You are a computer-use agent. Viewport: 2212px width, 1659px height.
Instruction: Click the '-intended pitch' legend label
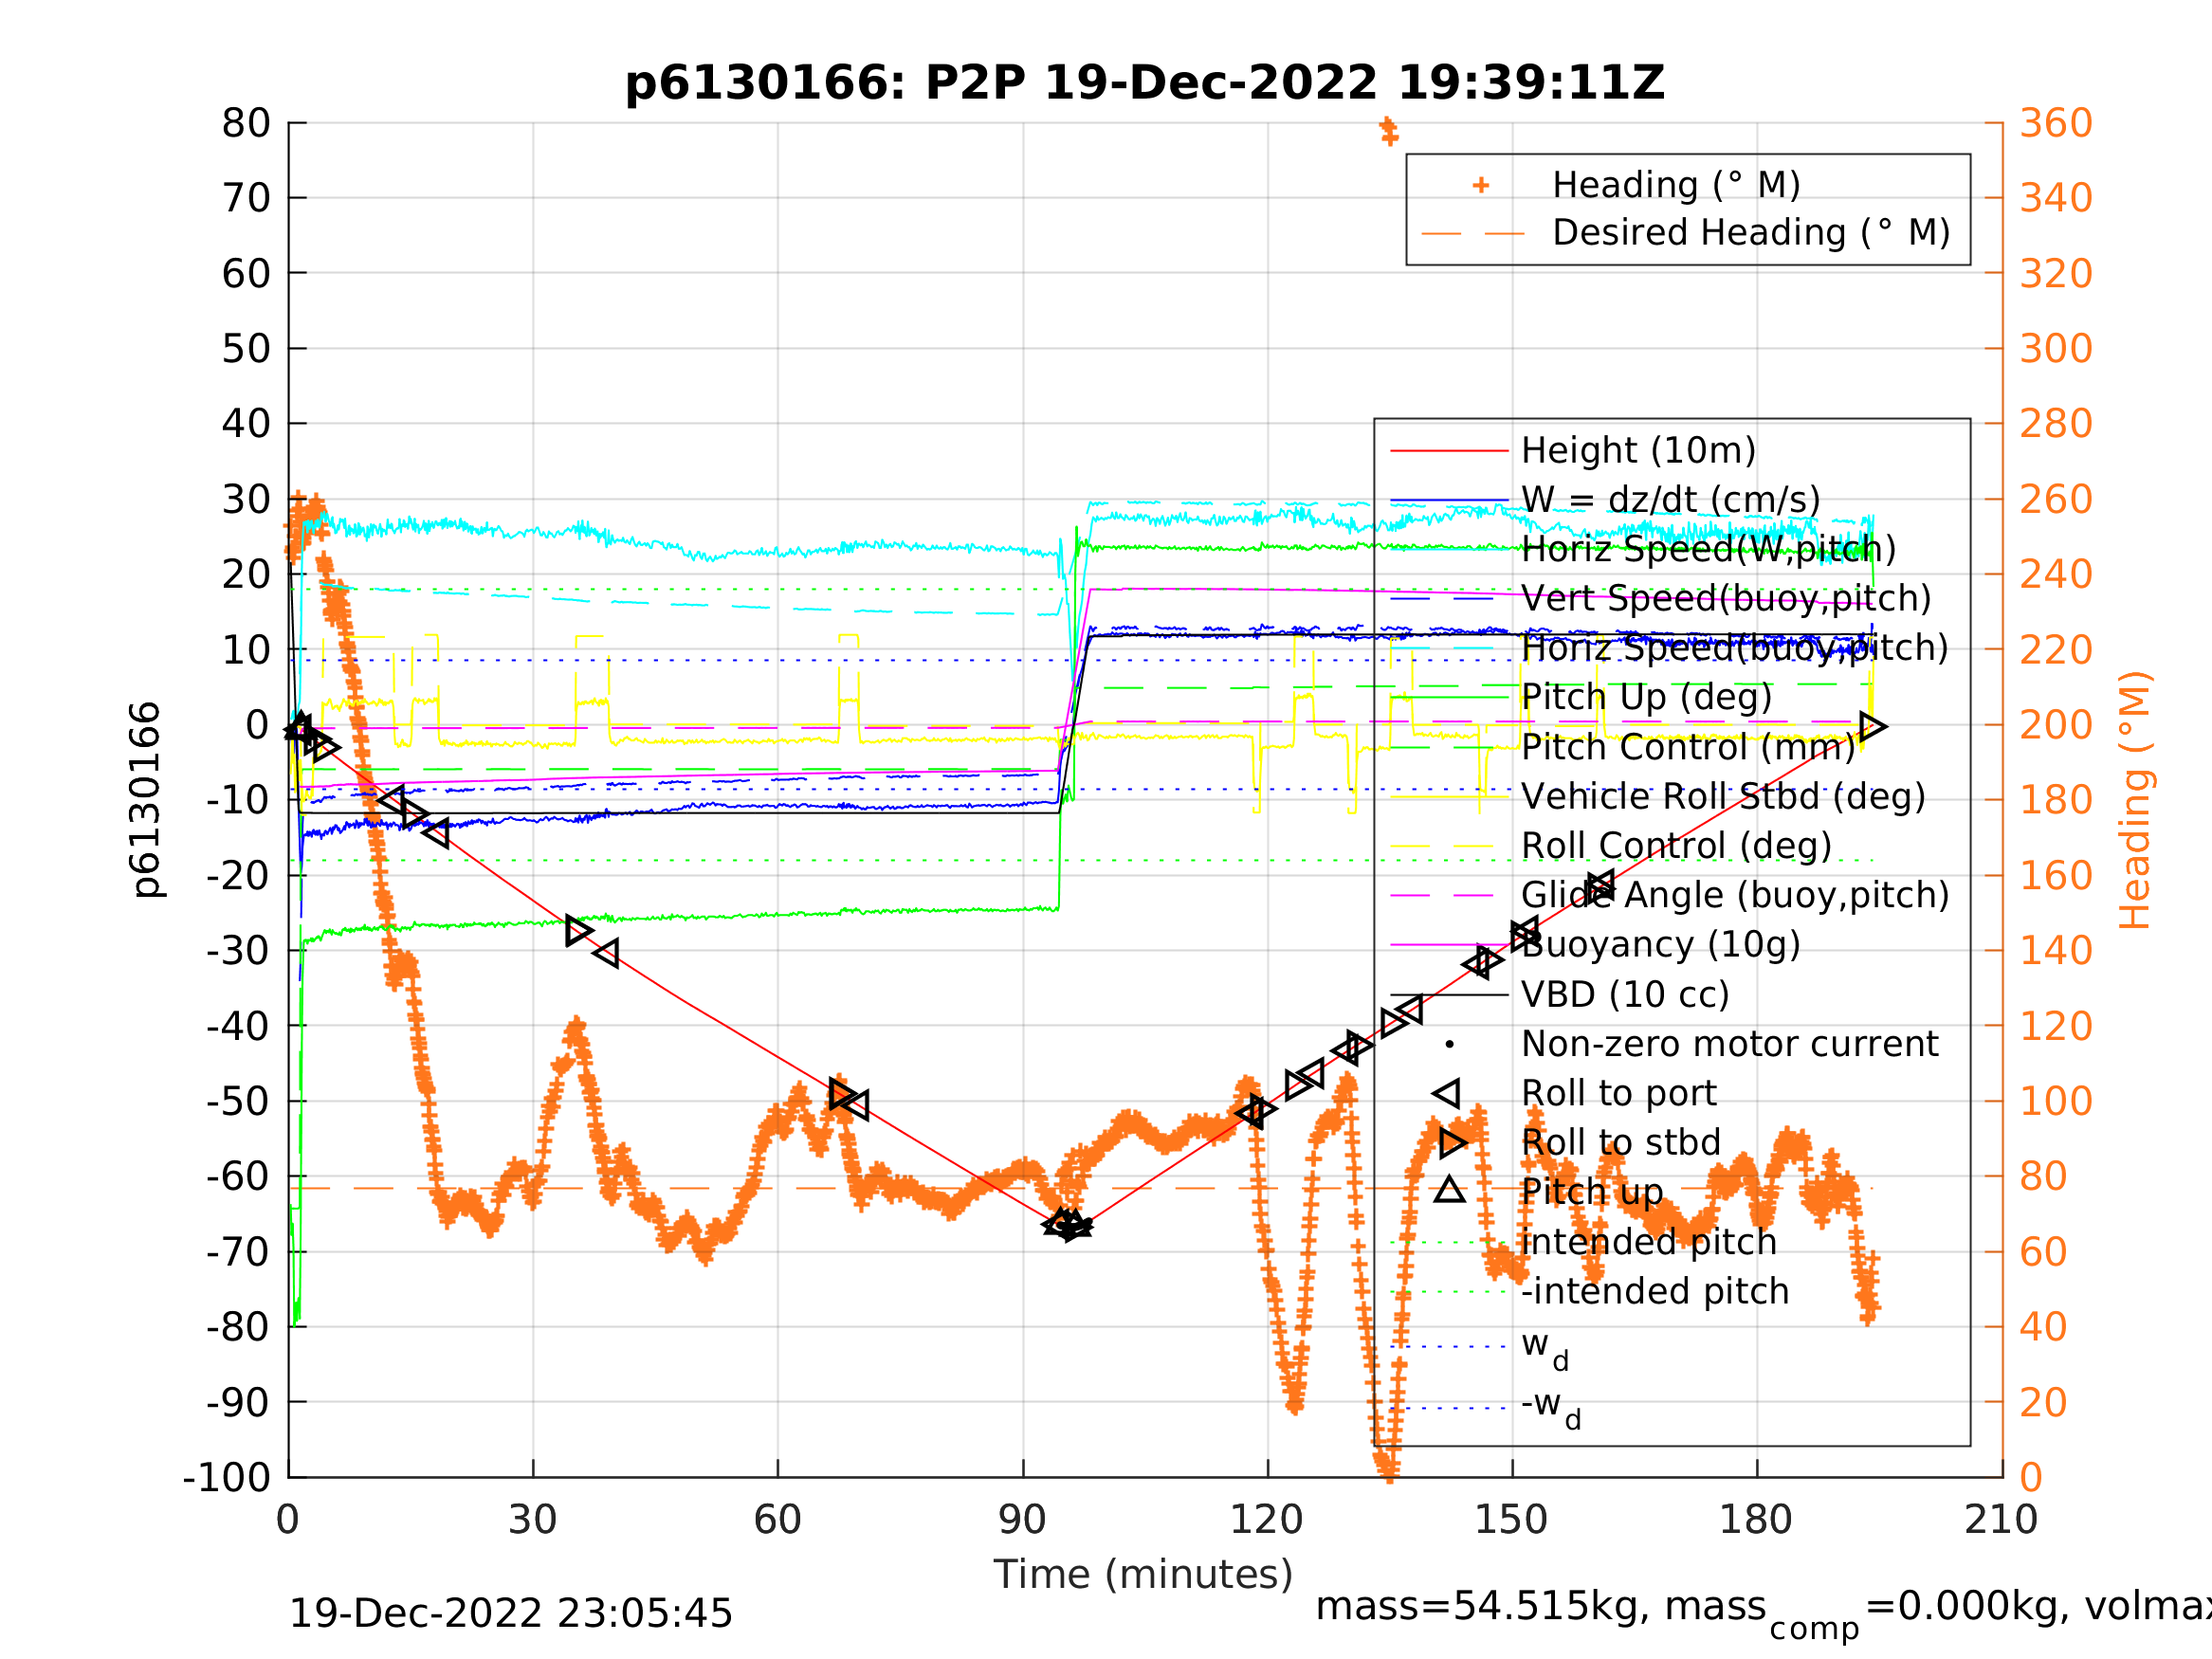click(1655, 1290)
